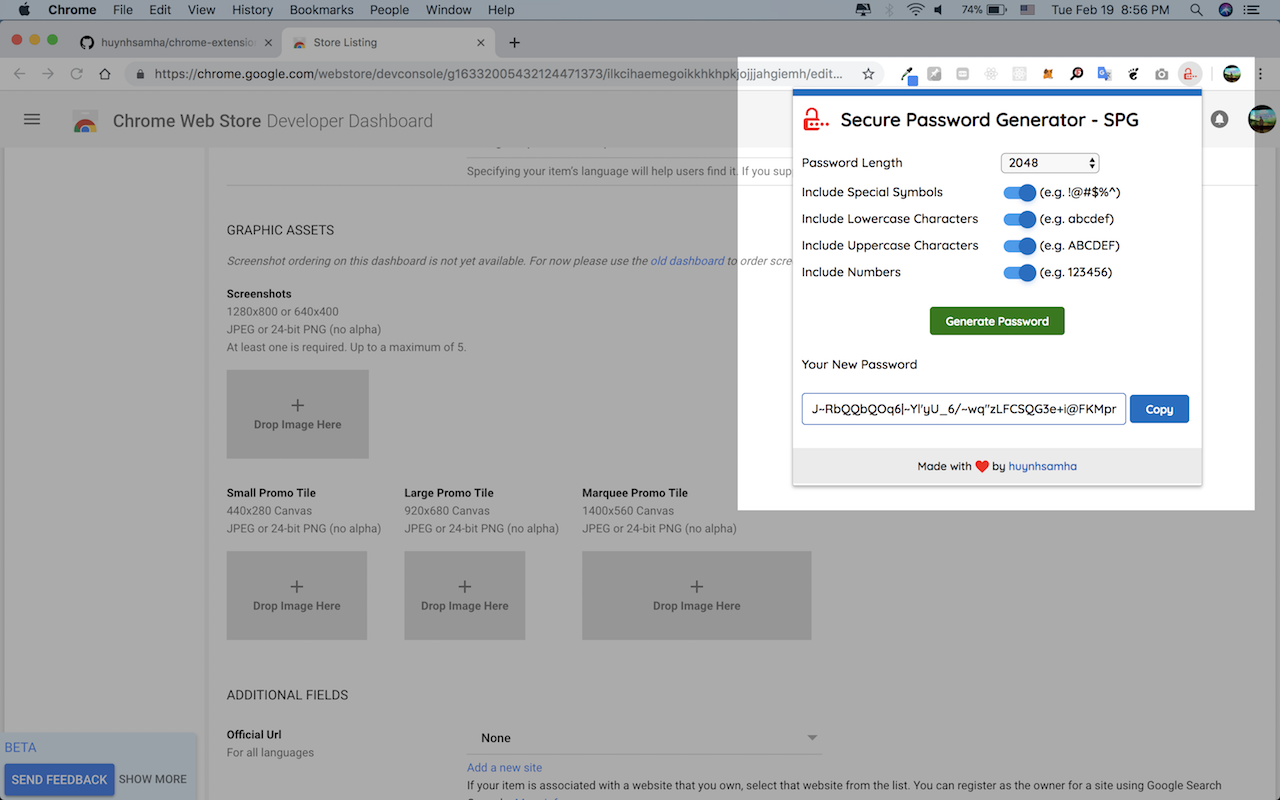Toggle Include Special Symbols switch
The height and width of the screenshot is (800, 1280).
[1019, 192]
